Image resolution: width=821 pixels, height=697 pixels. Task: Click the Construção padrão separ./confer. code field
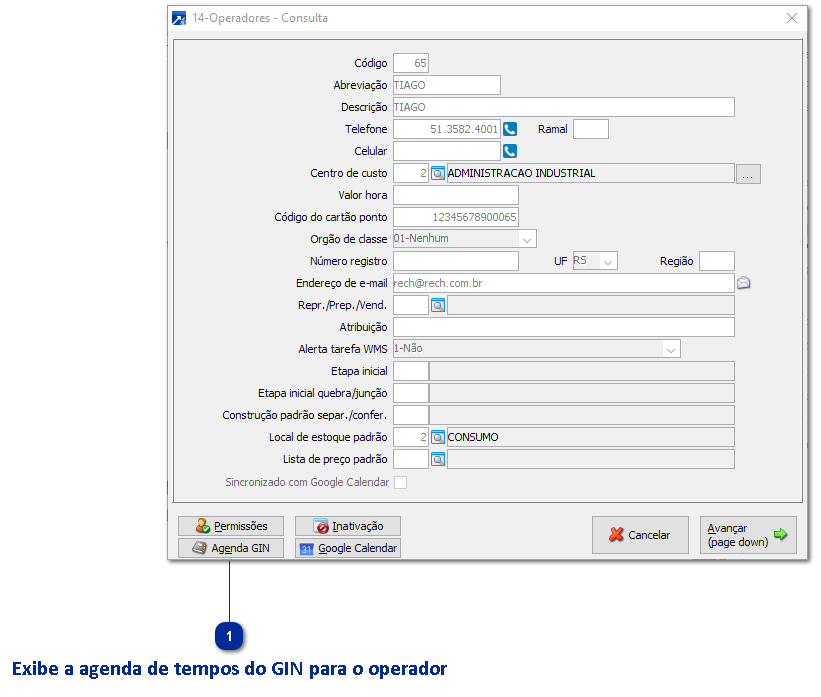point(411,415)
